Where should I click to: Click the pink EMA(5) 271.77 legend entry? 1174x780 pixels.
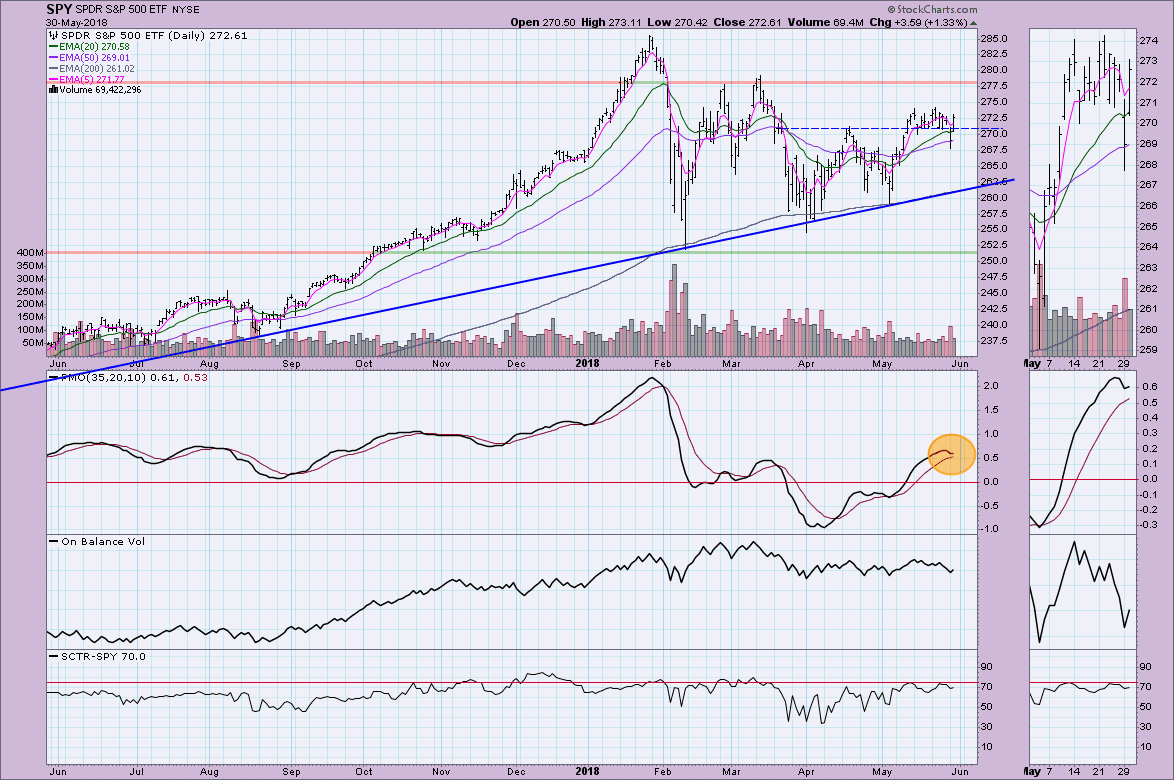pos(86,79)
